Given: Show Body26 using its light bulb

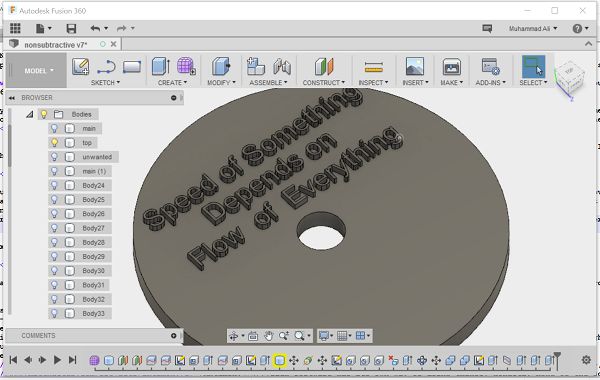Looking at the screenshot, I should pyautogui.click(x=54, y=214).
